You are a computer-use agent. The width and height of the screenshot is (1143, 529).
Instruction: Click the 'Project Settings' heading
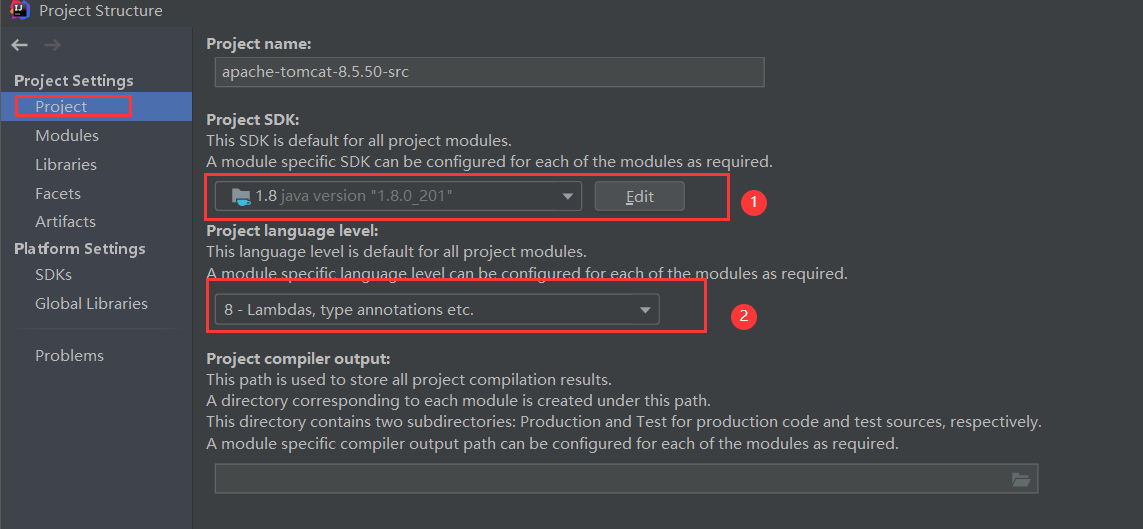[x=74, y=80]
